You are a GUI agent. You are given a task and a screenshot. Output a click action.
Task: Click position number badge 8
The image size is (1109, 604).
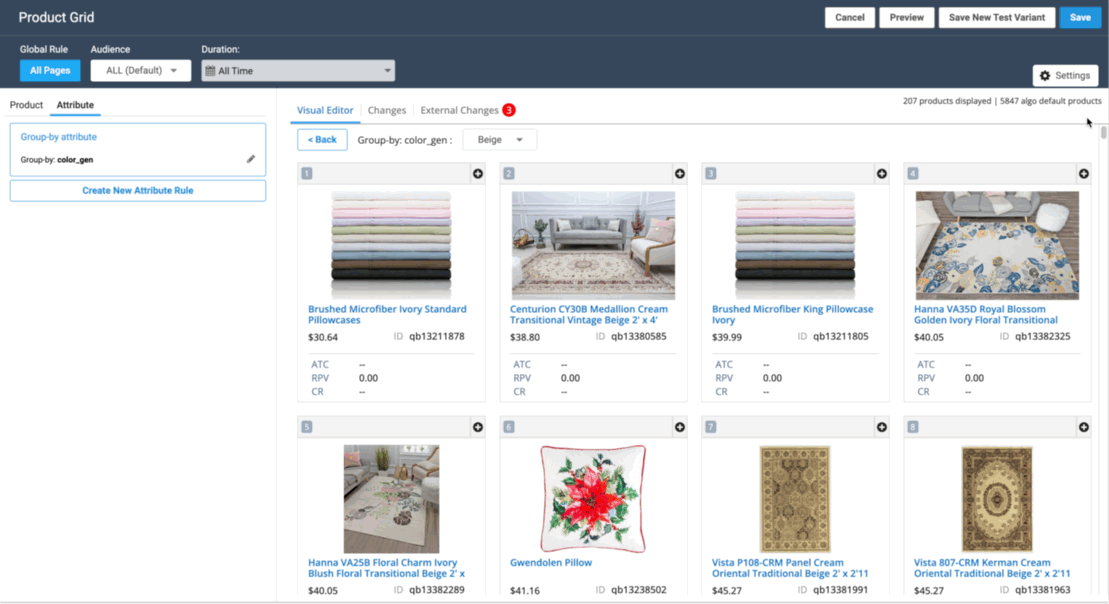coord(913,426)
